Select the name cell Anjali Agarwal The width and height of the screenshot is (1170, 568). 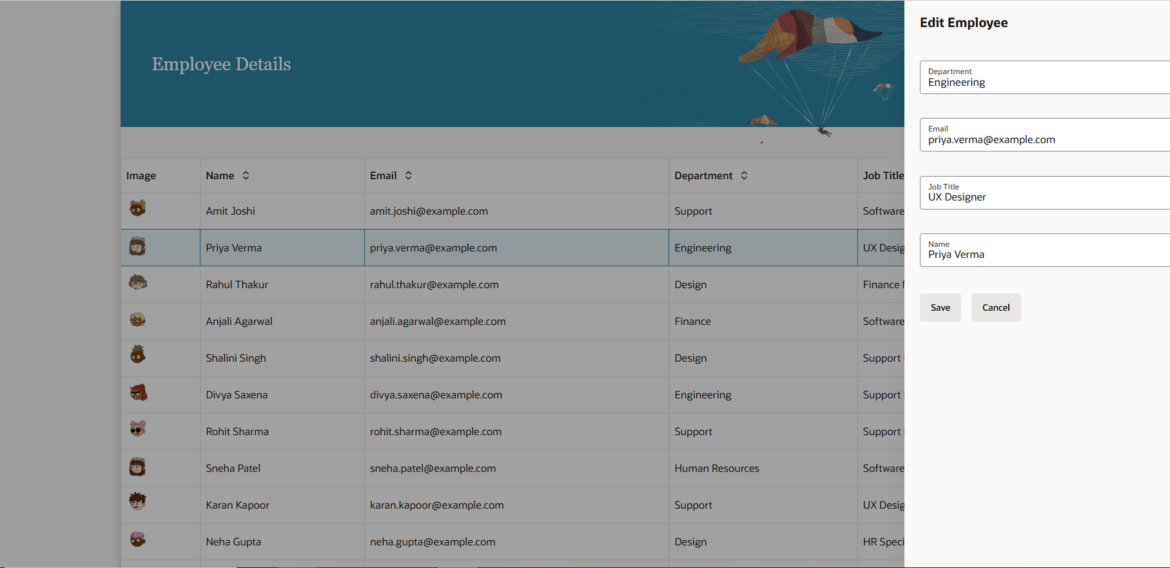(x=282, y=322)
